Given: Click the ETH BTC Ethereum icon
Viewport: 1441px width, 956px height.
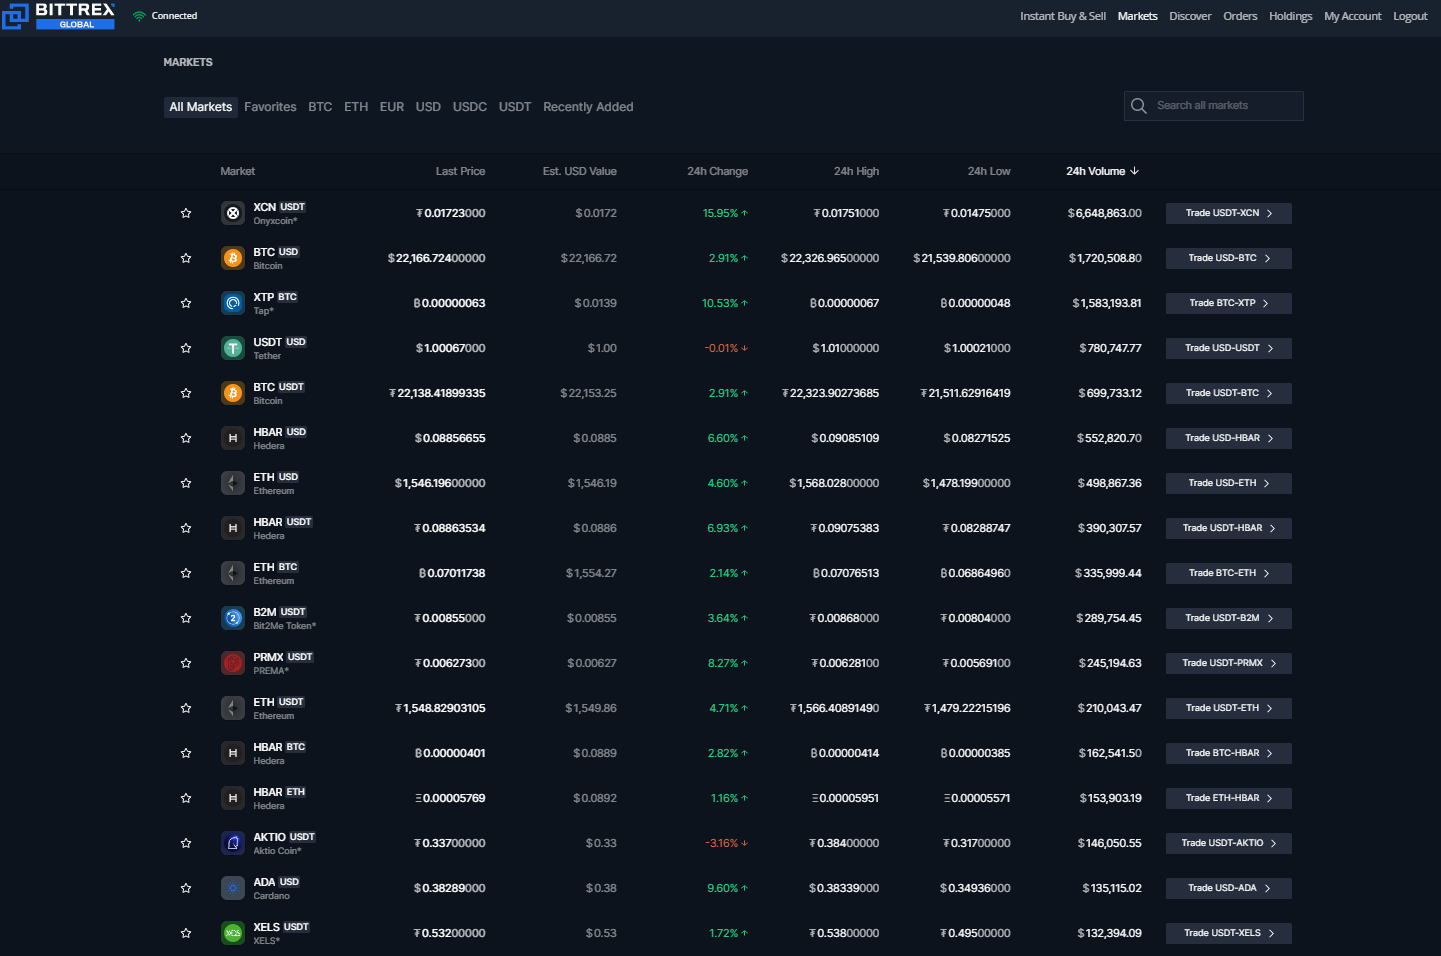Looking at the screenshot, I should [x=233, y=573].
